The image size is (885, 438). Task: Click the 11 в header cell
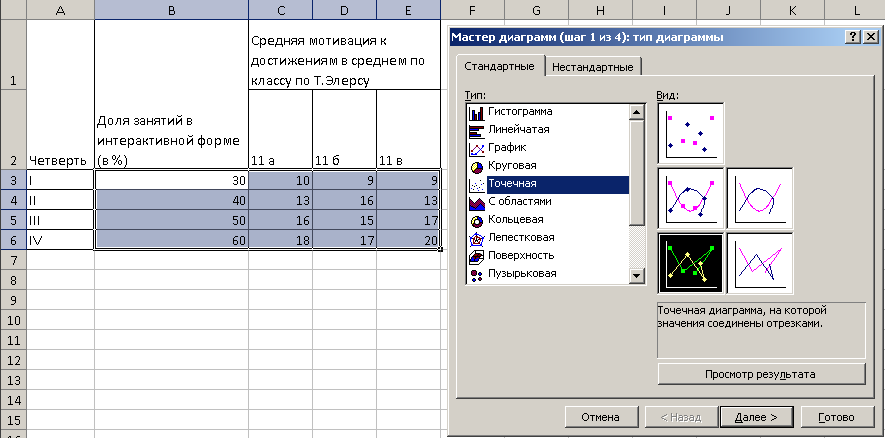409,129
